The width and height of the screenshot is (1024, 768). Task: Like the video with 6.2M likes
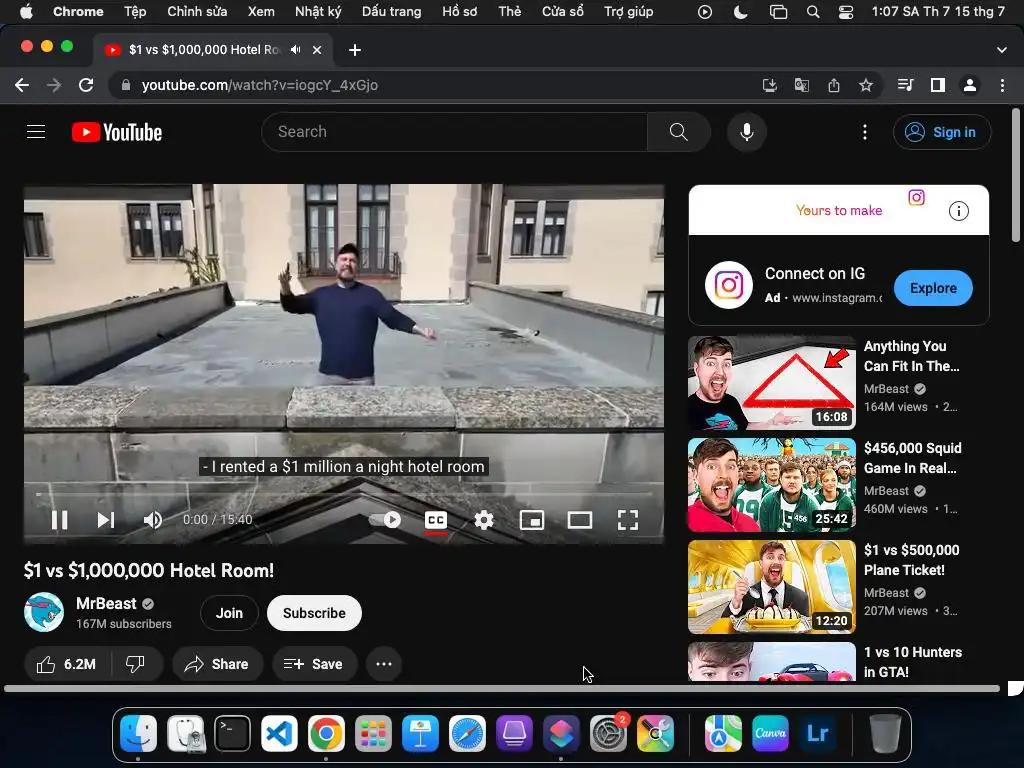(67, 664)
